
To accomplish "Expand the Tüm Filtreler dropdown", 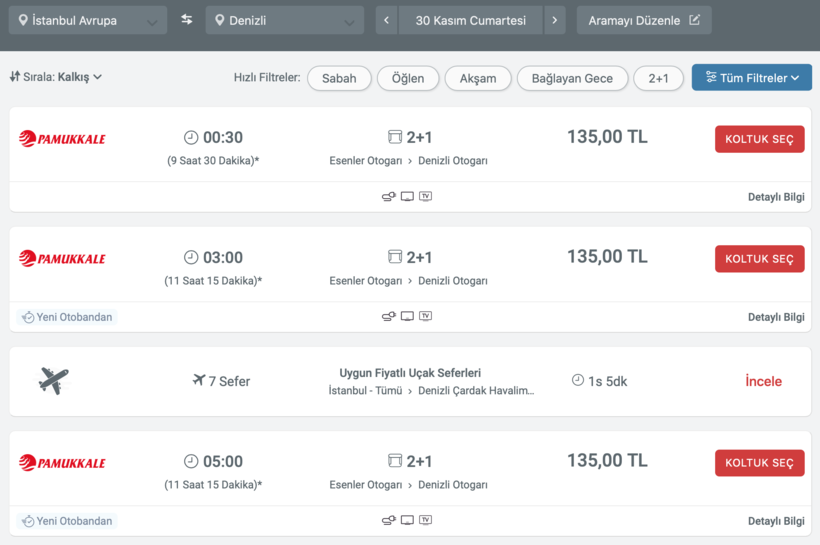I will coord(751,78).
